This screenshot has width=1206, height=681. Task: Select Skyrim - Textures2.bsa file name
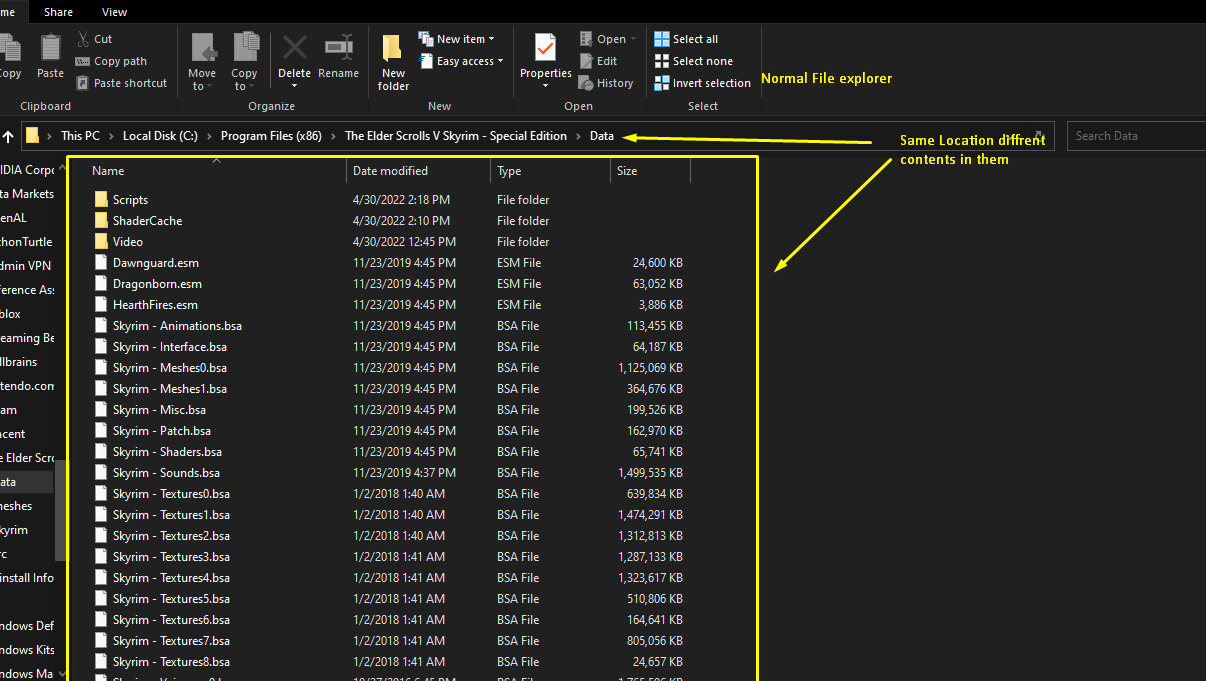point(171,536)
